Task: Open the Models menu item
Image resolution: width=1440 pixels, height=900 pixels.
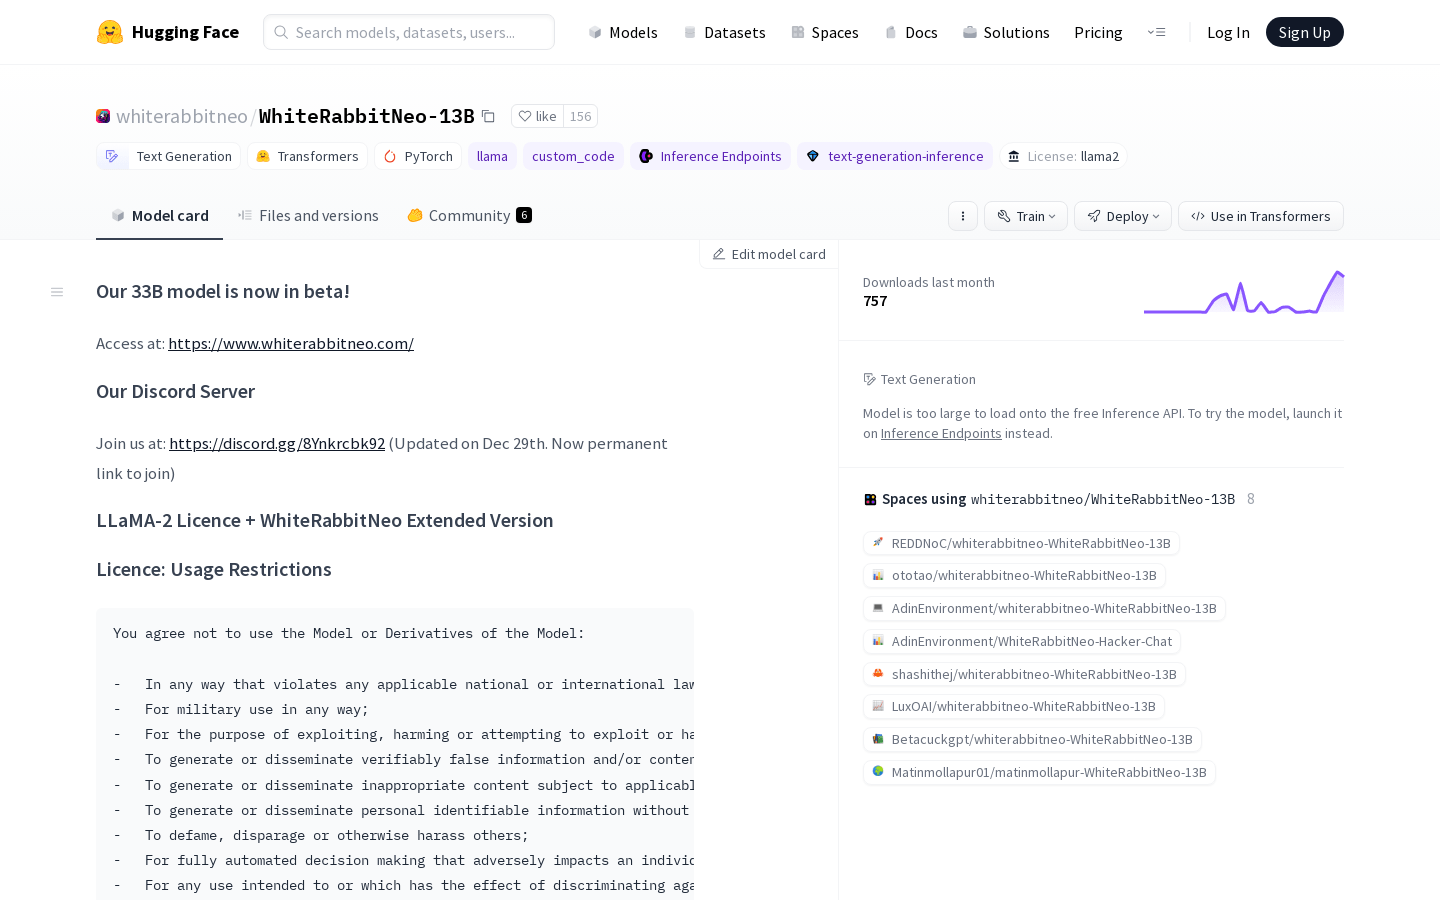Action: (x=622, y=32)
